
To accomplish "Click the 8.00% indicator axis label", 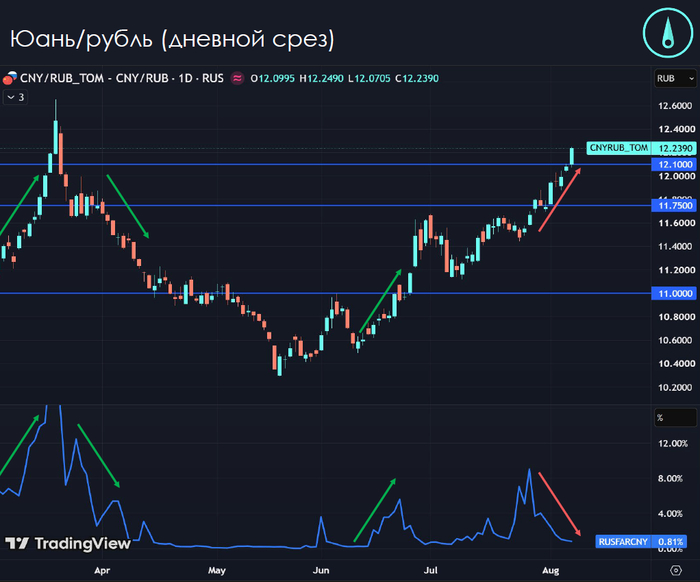I will (670, 478).
